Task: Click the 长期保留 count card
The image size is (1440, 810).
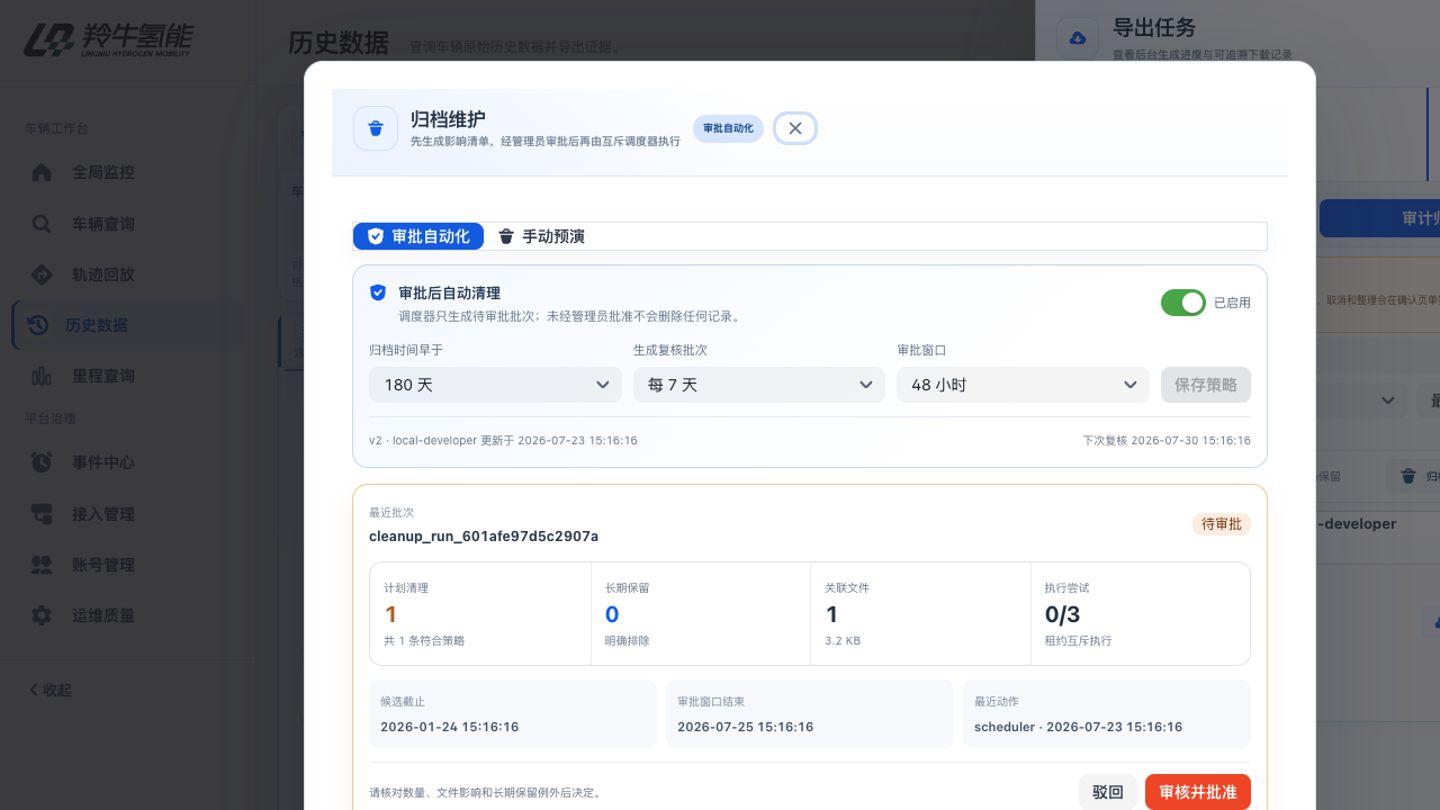Action: click(701, 614)
